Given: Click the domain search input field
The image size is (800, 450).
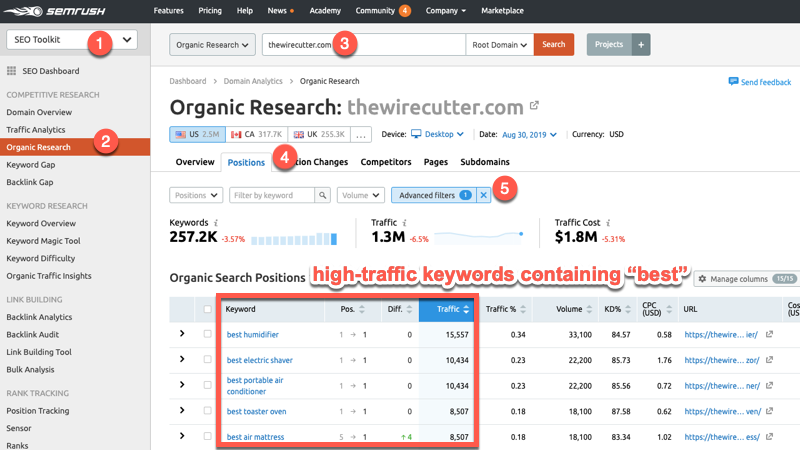Looking at the screenshot, I should coord(364,45).
